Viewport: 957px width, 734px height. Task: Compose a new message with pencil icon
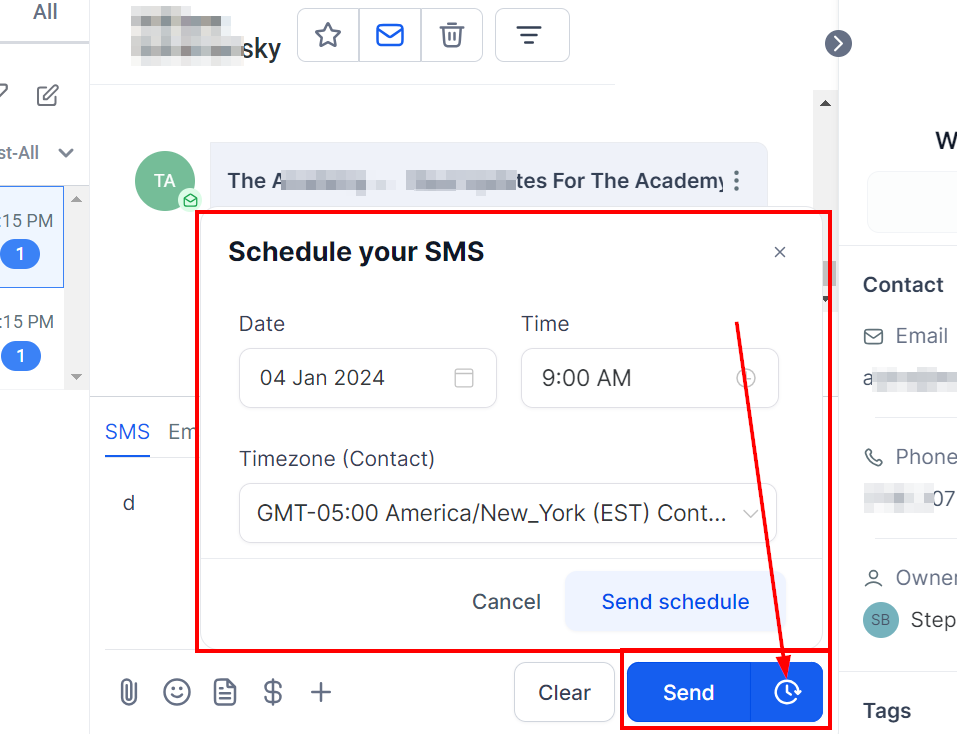[47, 96]
